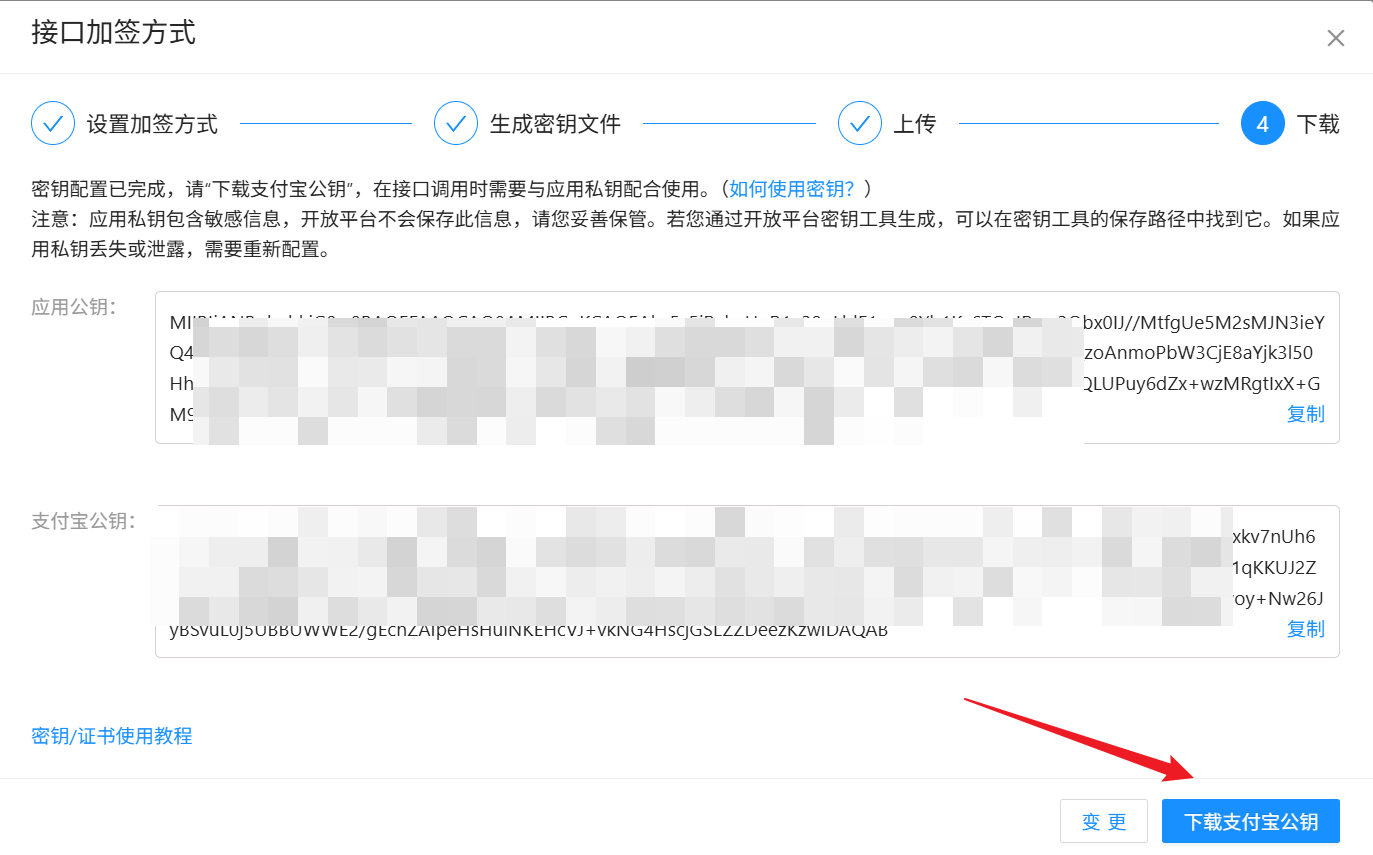The image size is (1373, 855).
Task: Click the step 2 checkmark circle icon
Action: click(x=456, y=124)
